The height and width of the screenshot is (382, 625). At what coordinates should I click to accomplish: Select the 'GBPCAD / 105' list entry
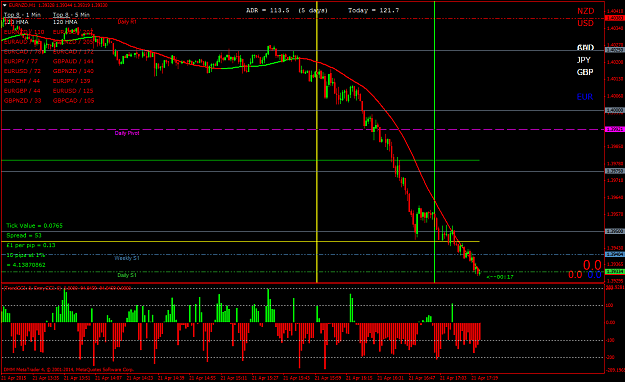pyautogui.click(x=74, y=101)
